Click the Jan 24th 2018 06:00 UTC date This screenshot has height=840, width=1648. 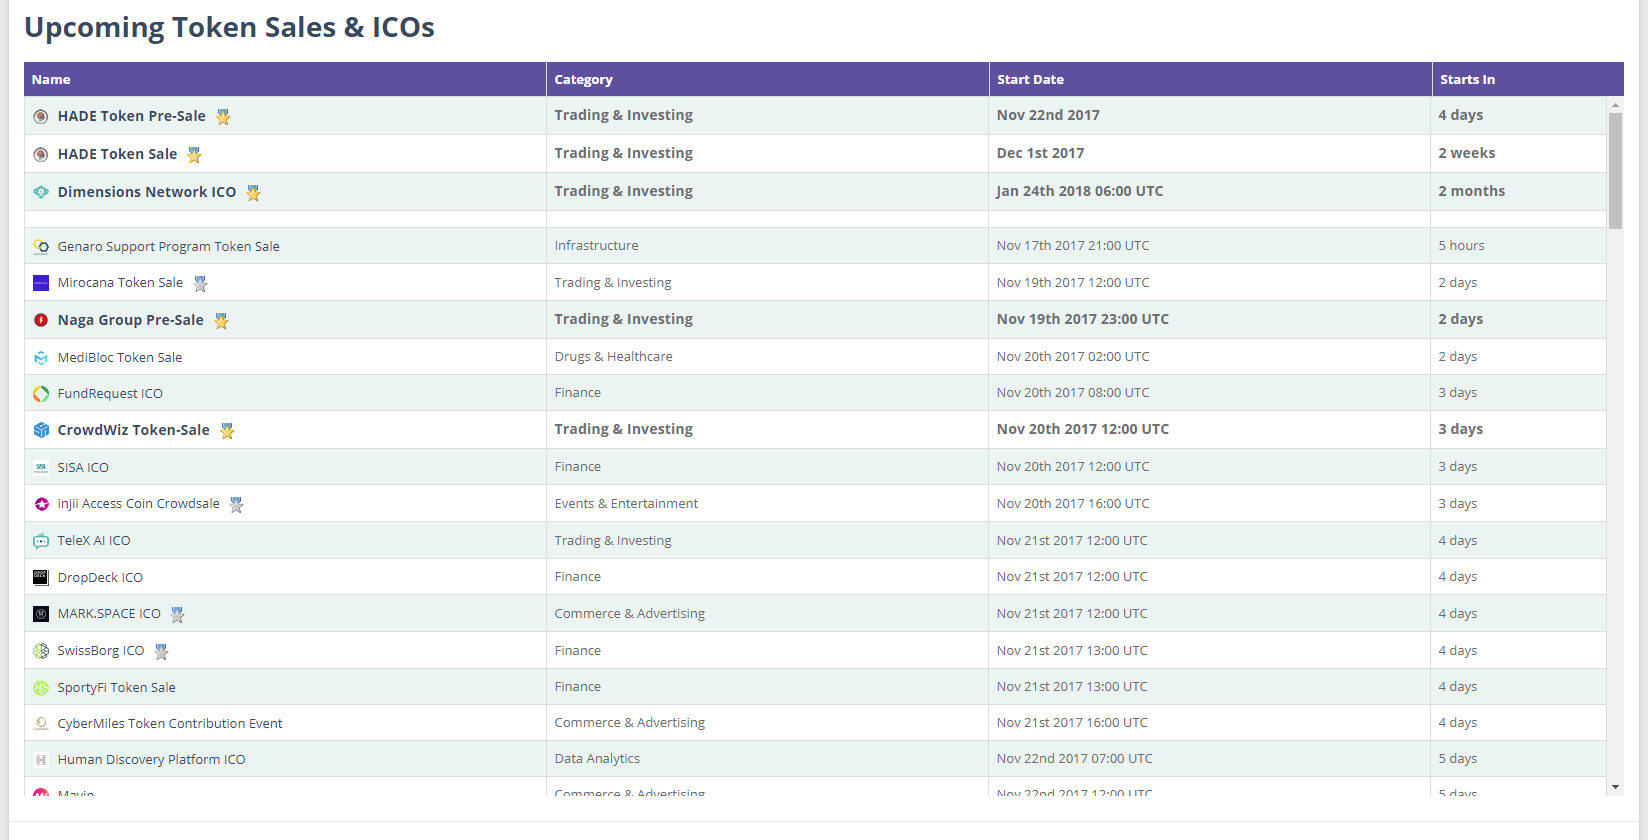point(1080,191)
